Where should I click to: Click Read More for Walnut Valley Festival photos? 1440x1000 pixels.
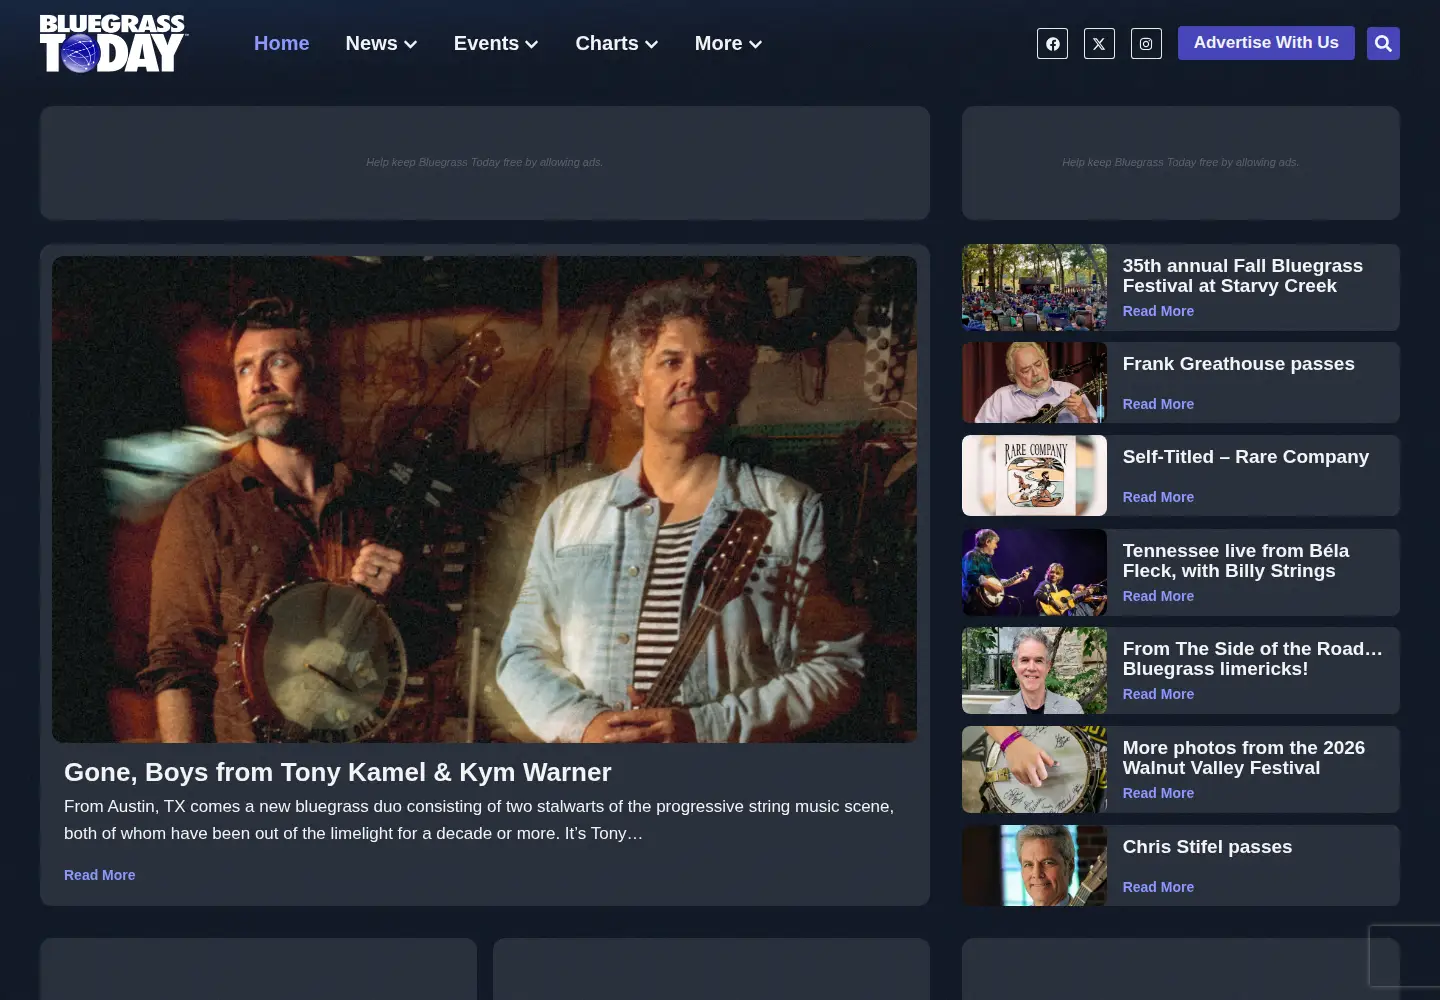click(1158, 793)
